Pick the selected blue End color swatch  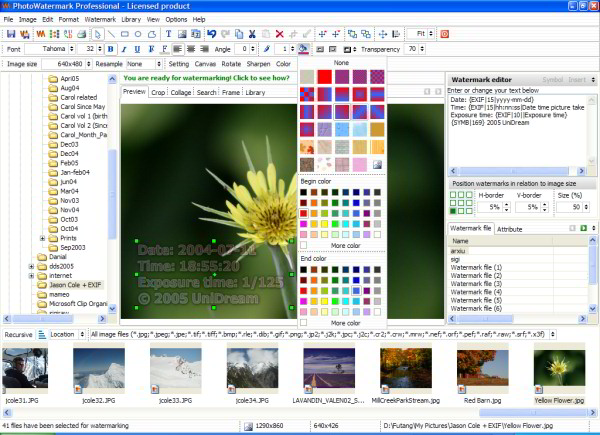click(356, 291)
